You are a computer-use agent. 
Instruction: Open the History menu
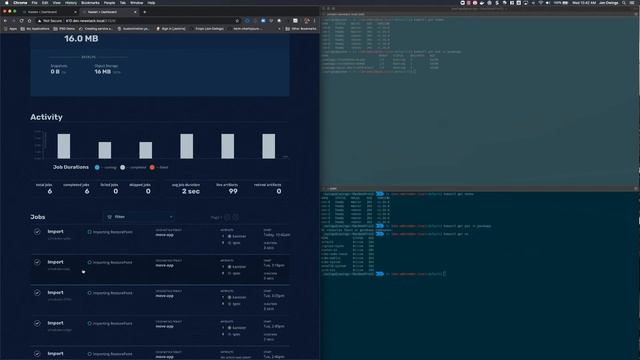coord(71,2)
